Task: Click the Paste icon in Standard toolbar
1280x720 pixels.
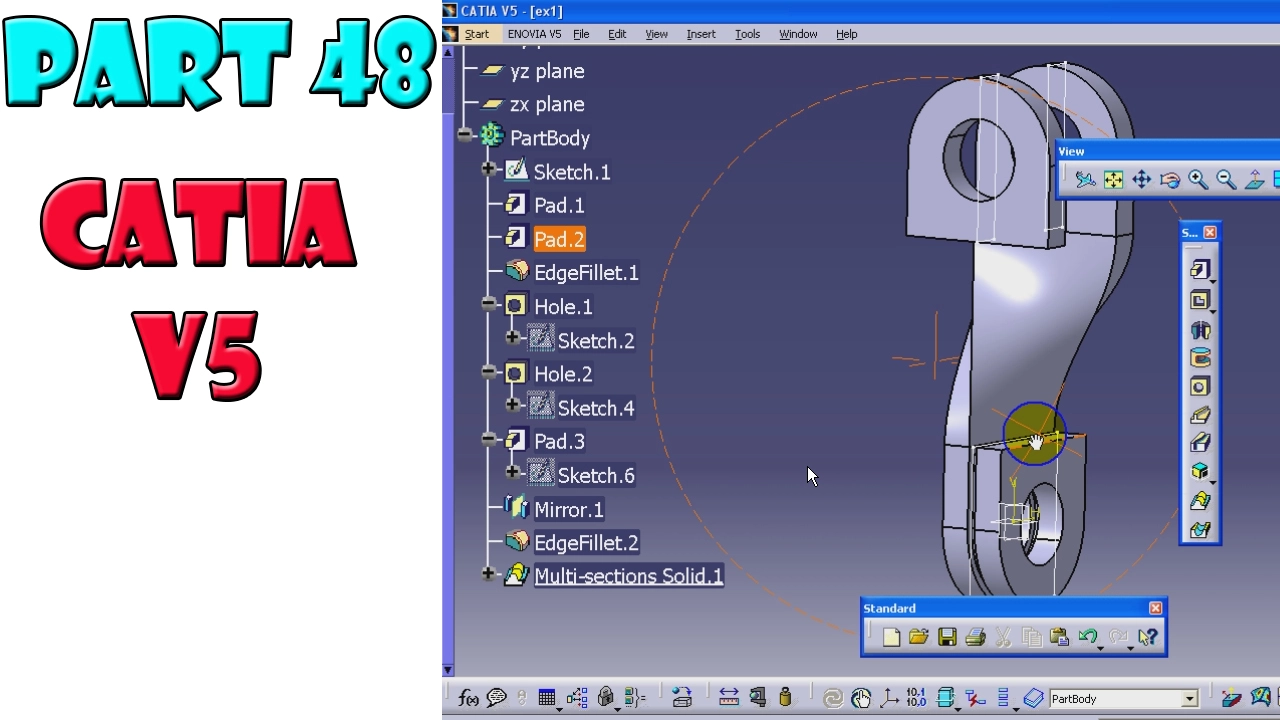Action: click(1059, 637)
